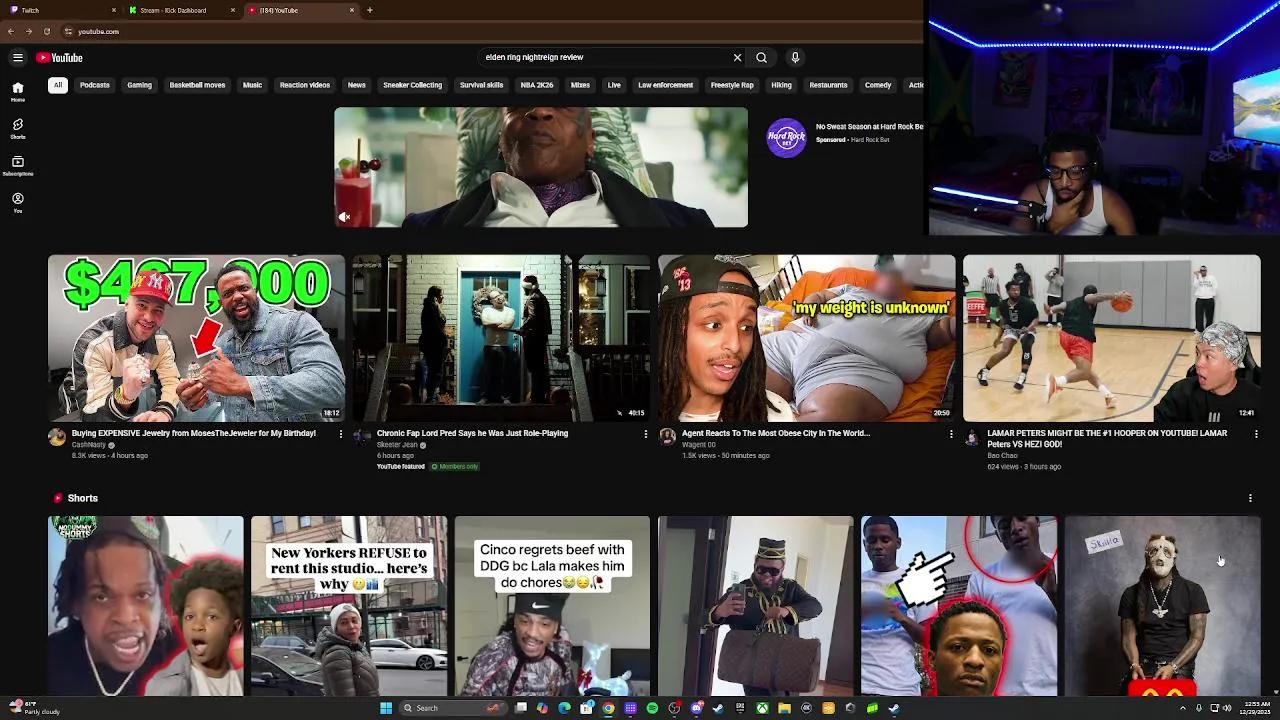Open Hard Rock Bet advertiser logo
The height and width of the screenshot is (720, 1280).
pos(786,138)
